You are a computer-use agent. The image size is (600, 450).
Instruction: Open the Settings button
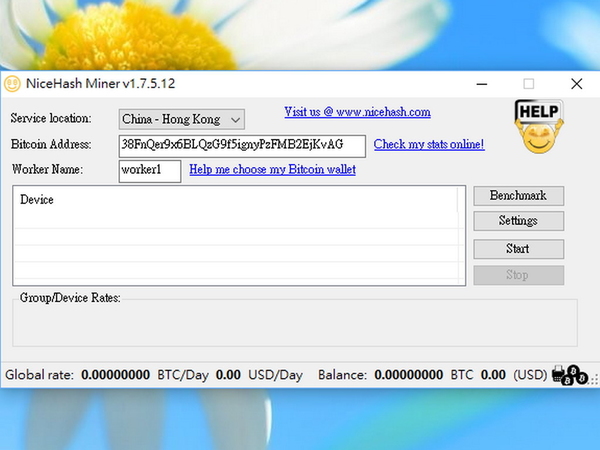click(x=518, y=221)
